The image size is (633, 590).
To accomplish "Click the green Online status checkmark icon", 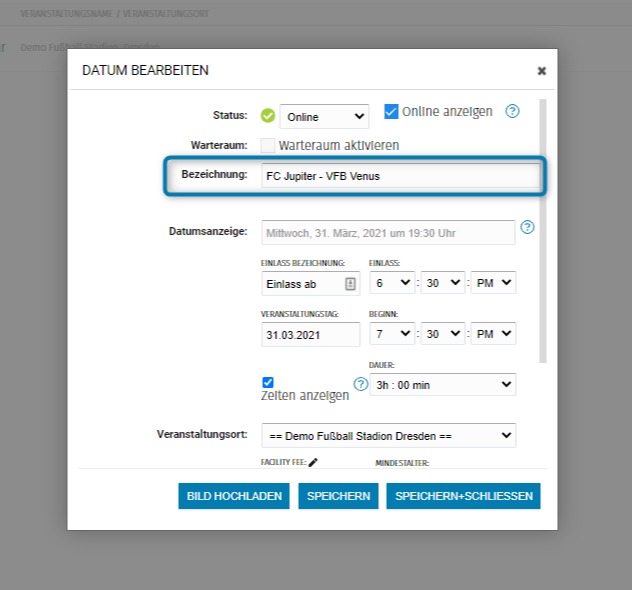I will [267, 116].
